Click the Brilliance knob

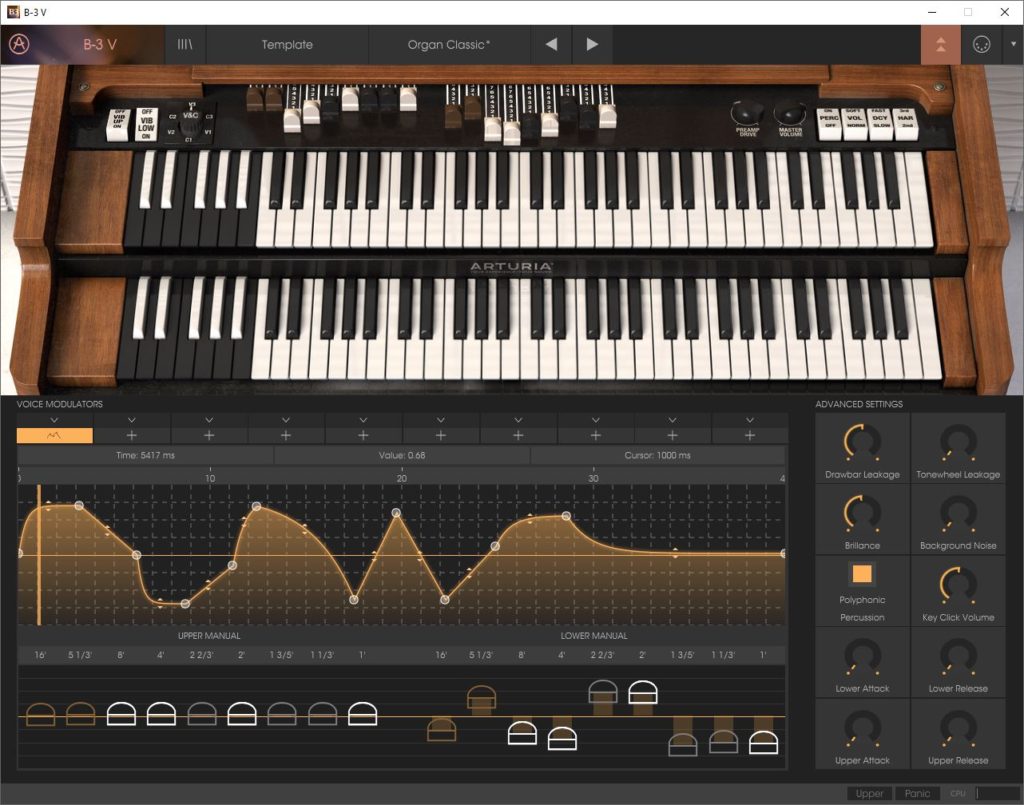[862, 513]
